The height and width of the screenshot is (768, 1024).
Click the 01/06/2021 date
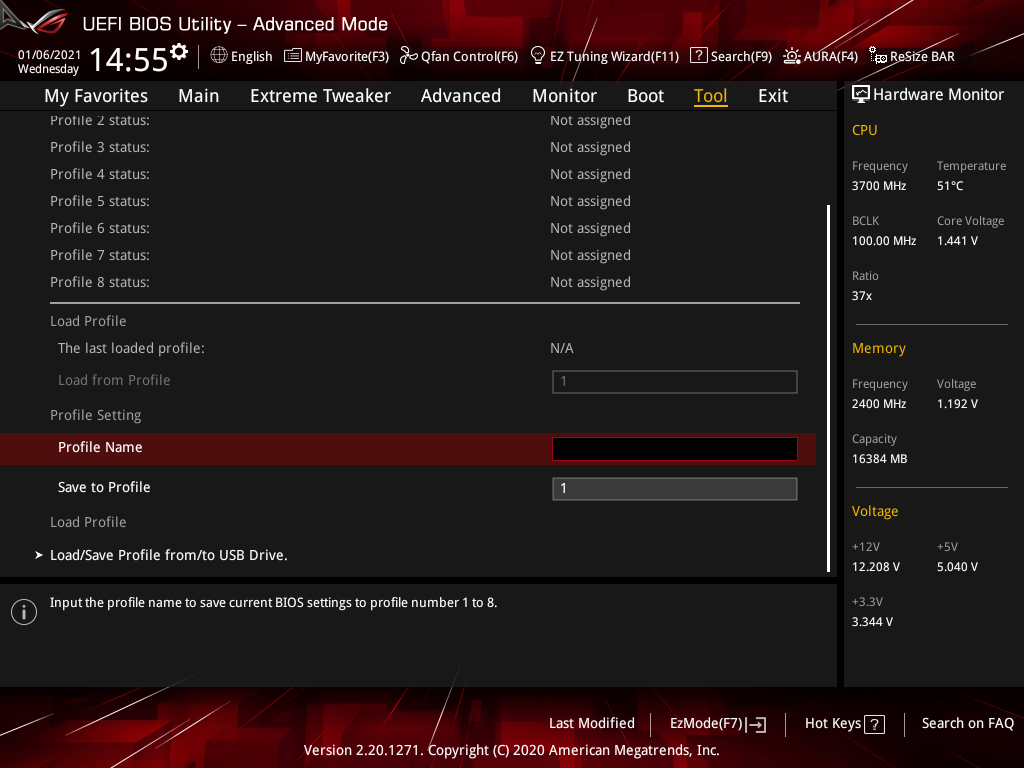tap(49, 55)
